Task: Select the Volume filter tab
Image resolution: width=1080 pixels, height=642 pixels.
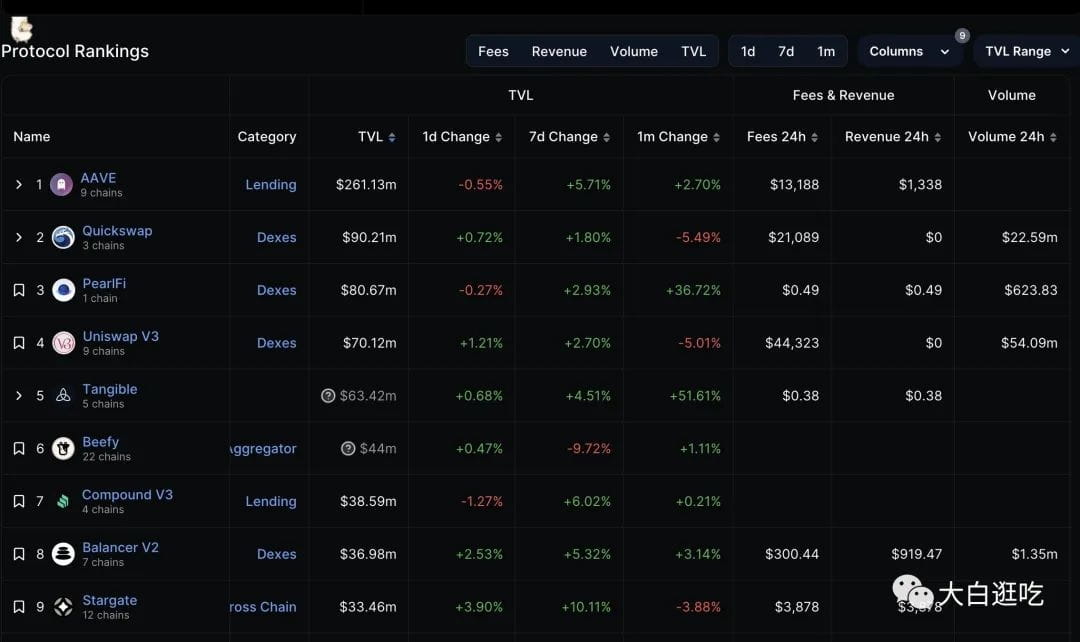Action: pos(634,52)
